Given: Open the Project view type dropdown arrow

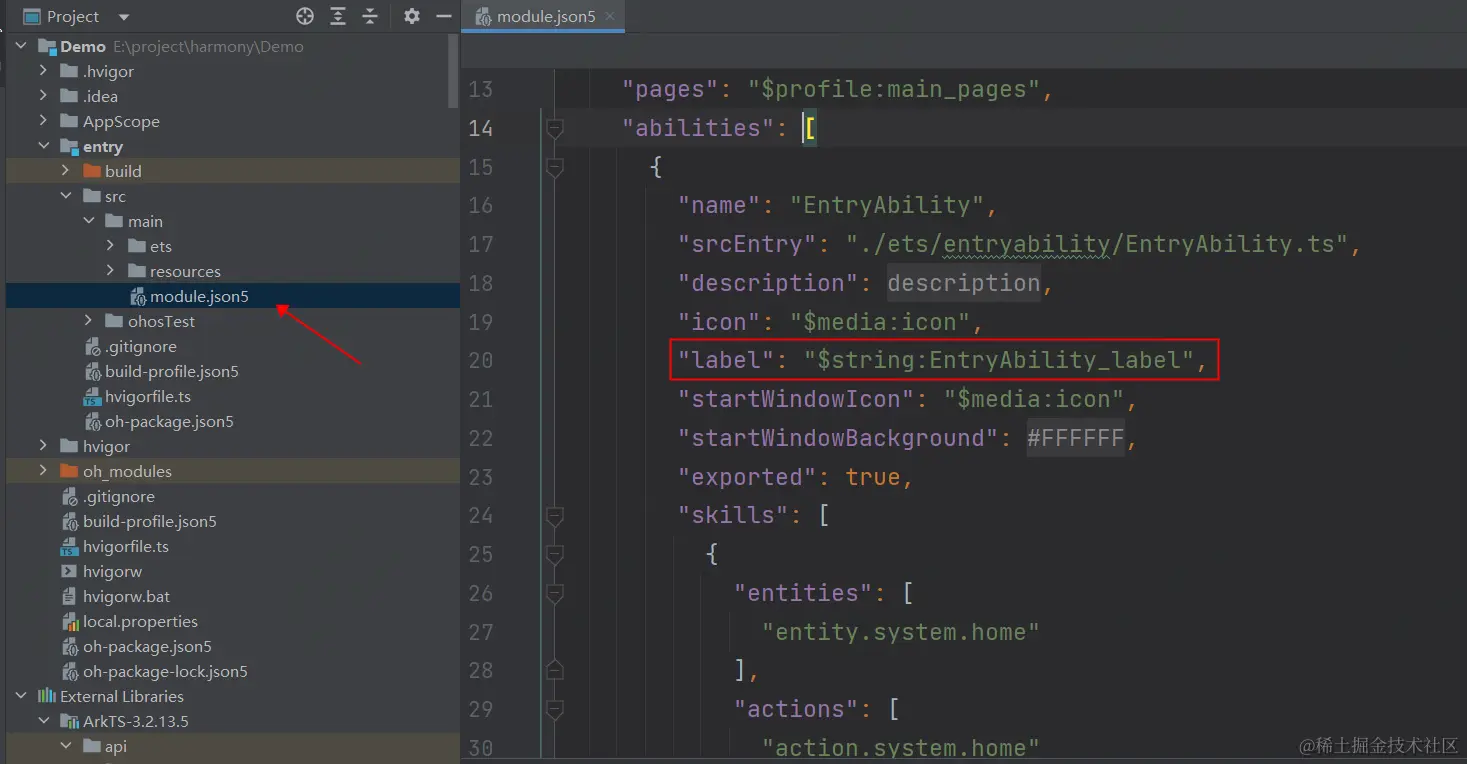Looking at the screenshot, I should pyautogui.click(x=124, y=17).
